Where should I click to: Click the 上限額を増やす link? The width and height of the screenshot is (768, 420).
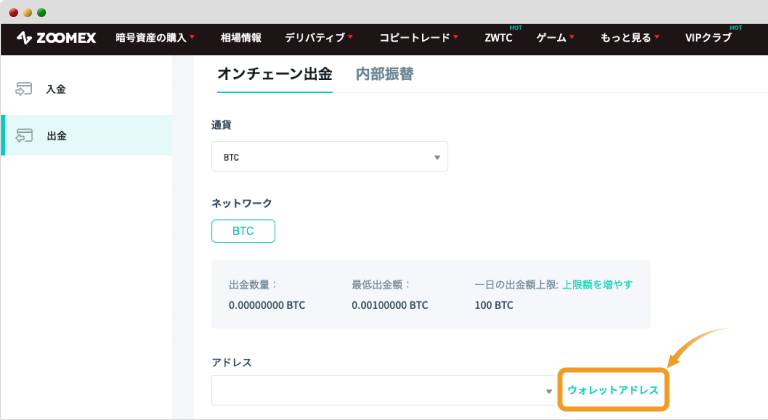[x=597, y=285]
